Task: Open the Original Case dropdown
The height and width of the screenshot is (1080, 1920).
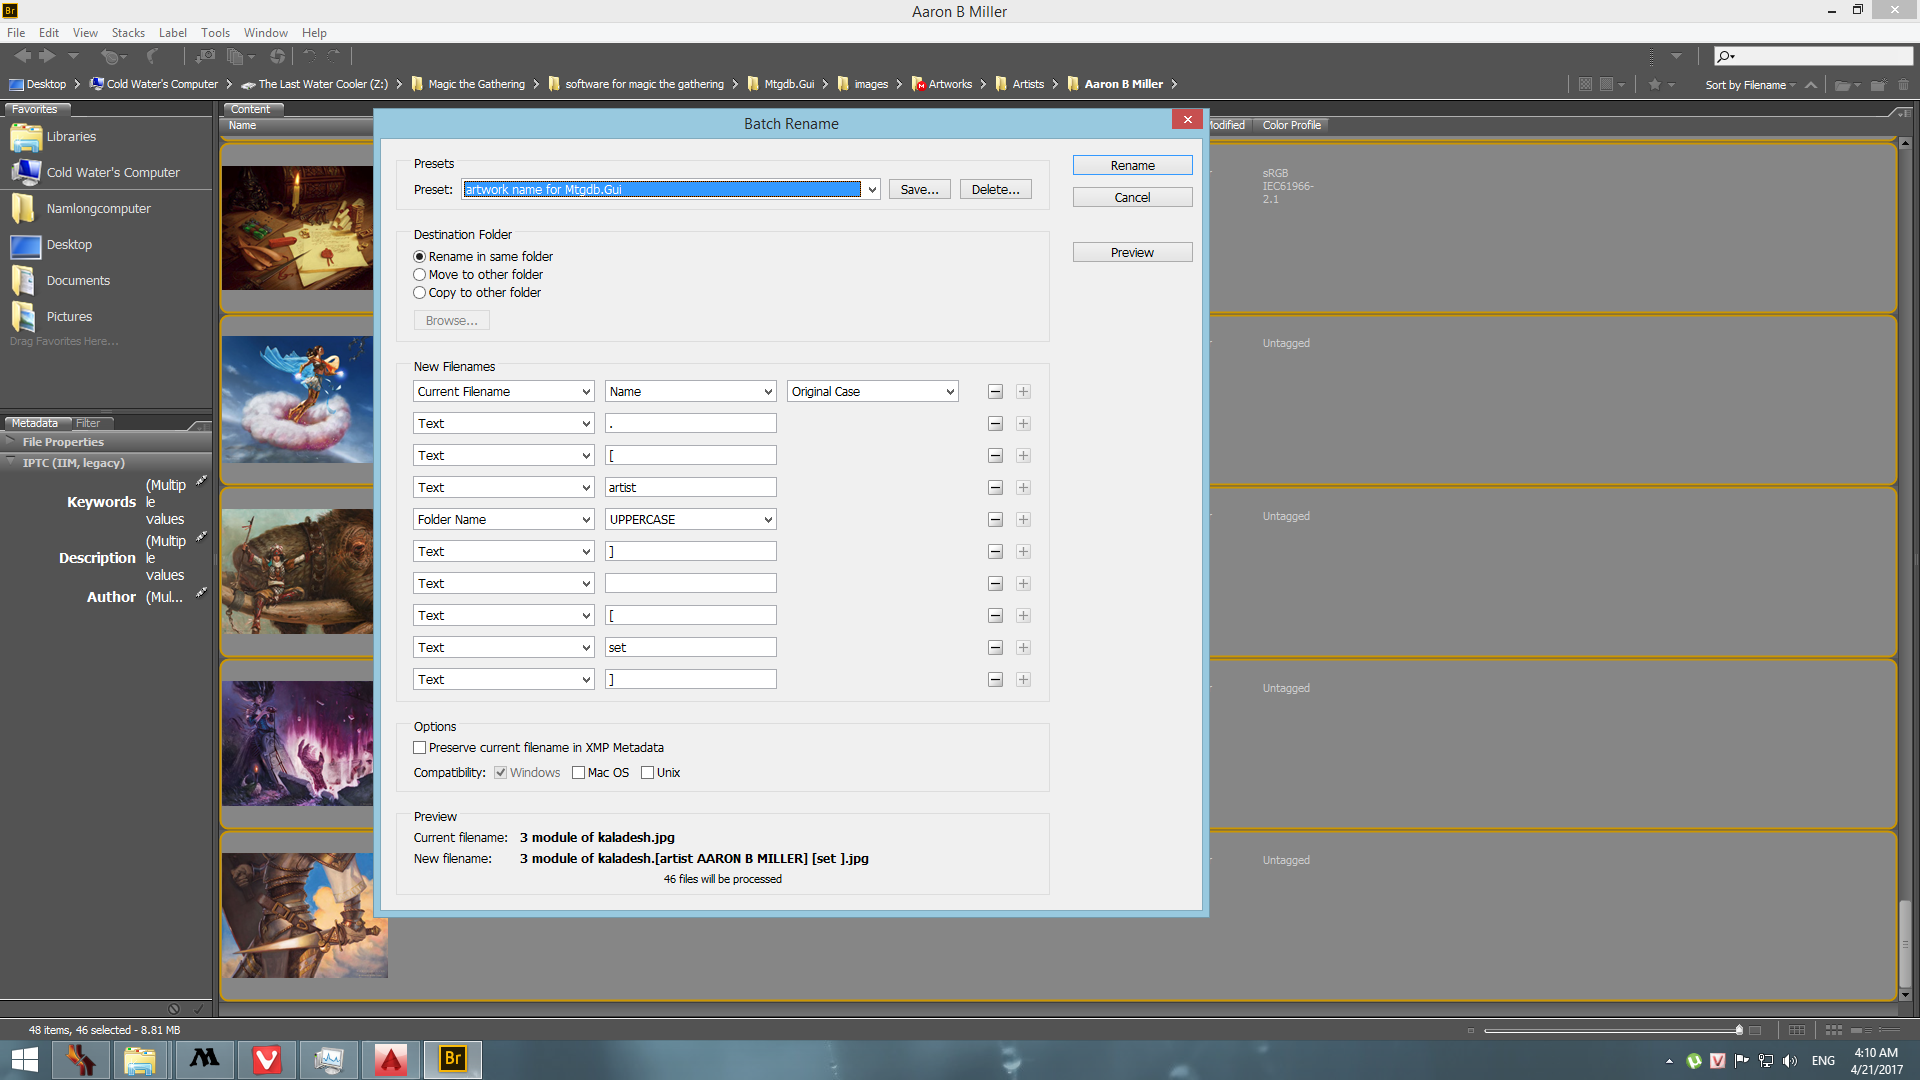Action: 950,392
